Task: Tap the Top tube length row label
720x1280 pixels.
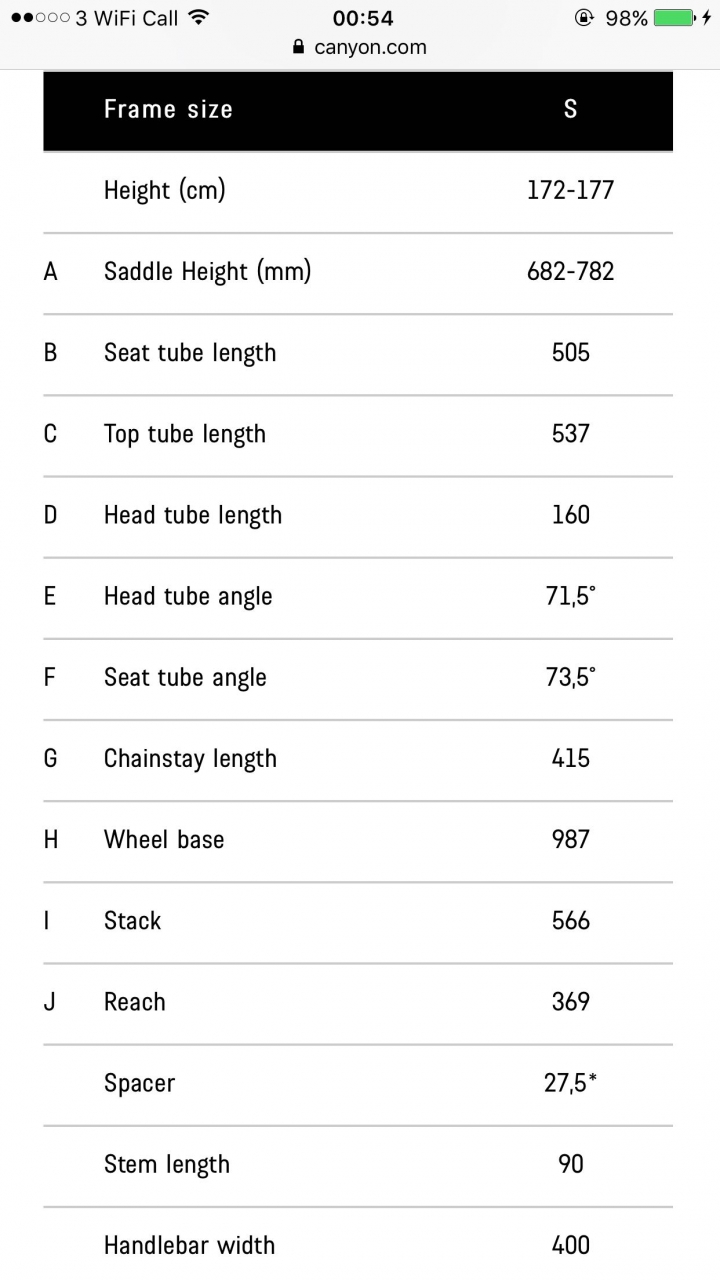Action: point(185,434)
